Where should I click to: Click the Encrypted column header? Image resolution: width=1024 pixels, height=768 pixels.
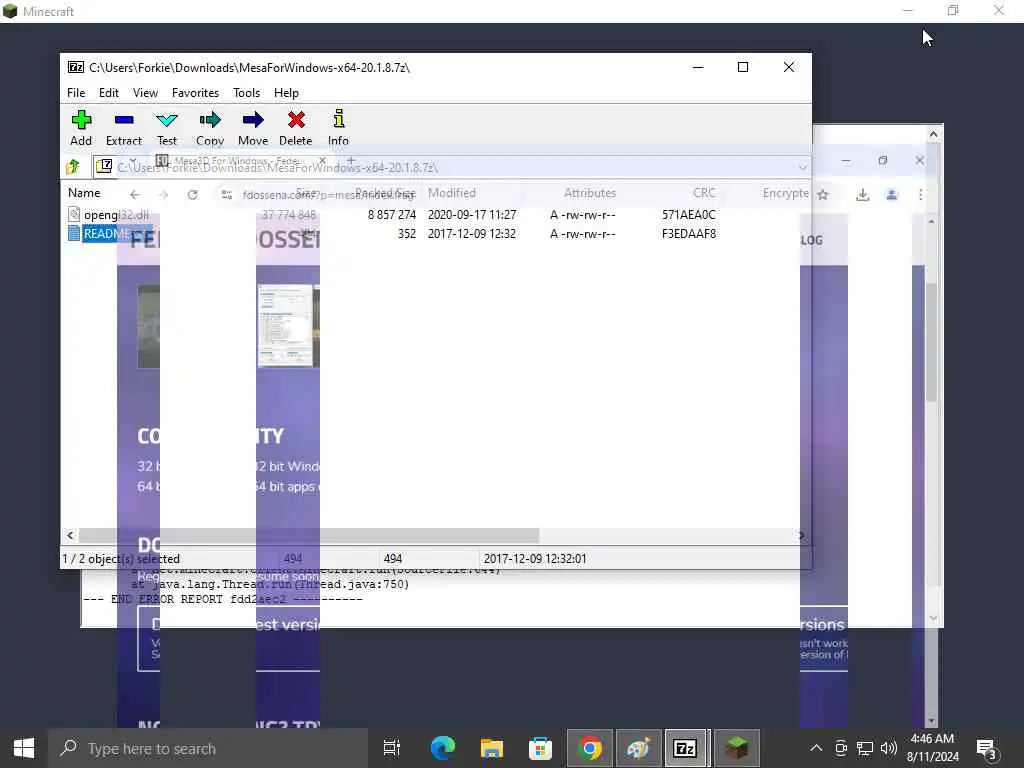tap(785, 193)
